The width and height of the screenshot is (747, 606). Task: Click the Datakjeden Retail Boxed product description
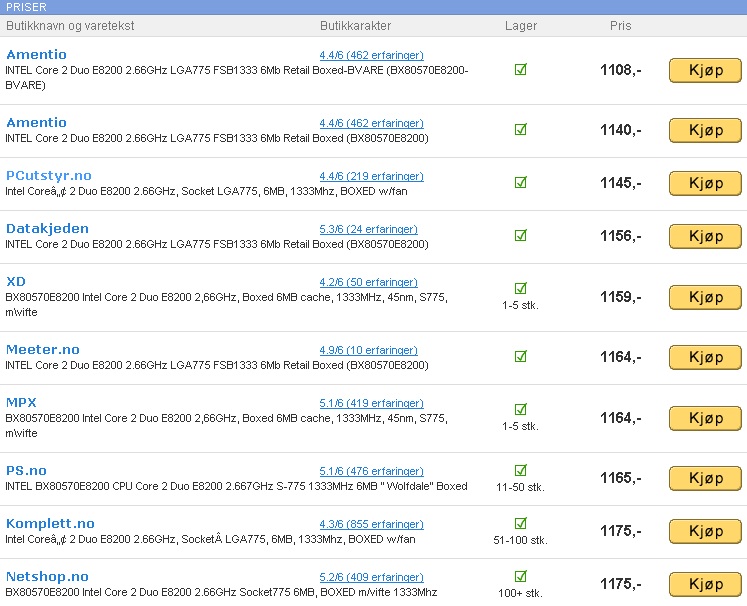pos(217,244)
